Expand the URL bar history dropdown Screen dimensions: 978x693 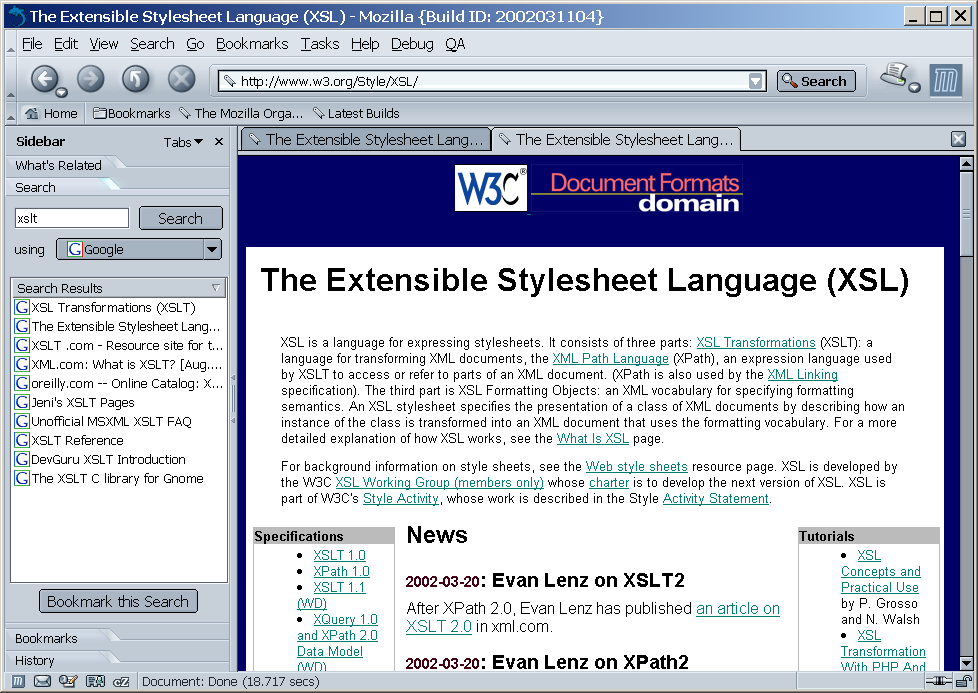pos(756,81)
